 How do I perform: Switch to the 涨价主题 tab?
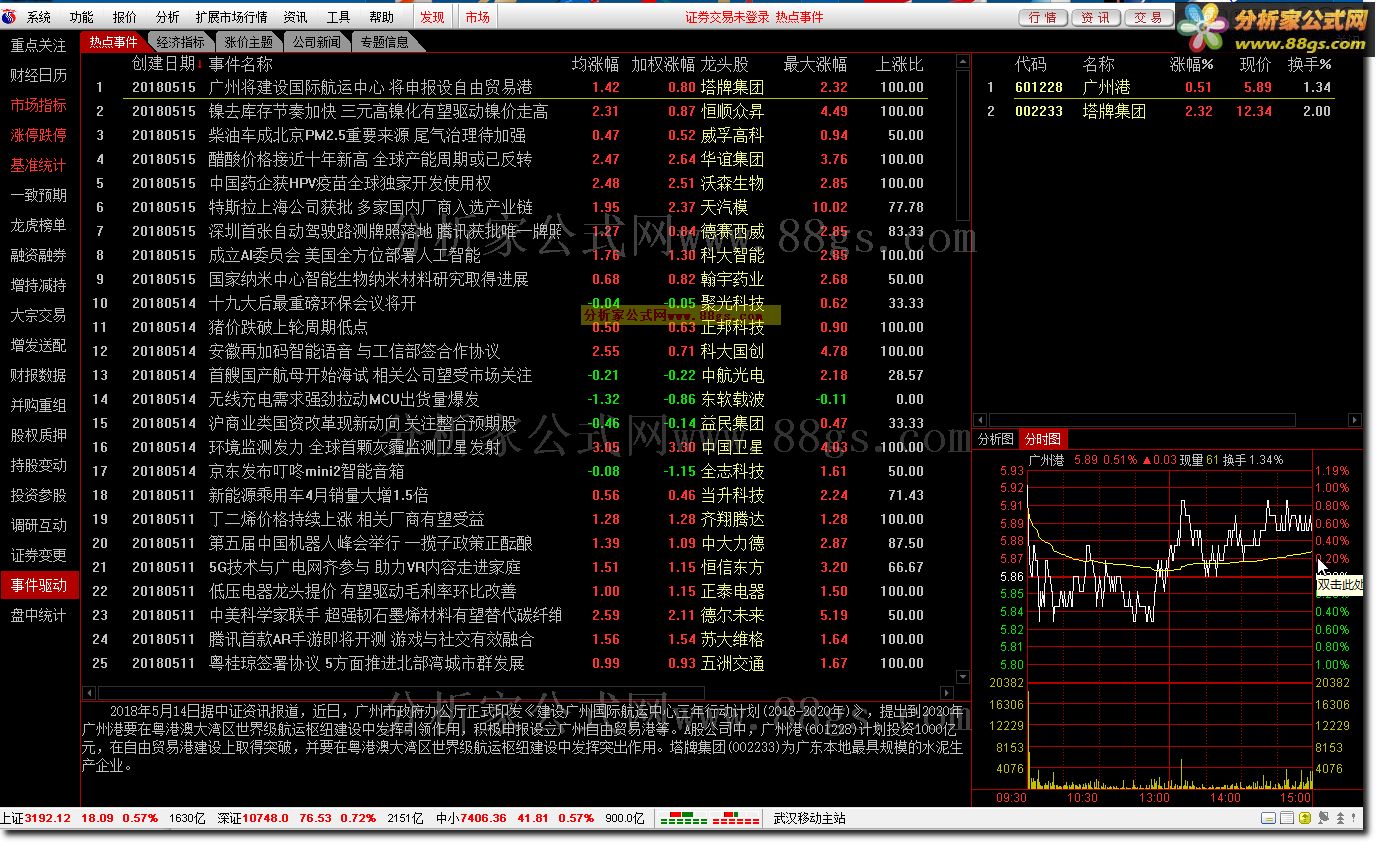click(x=249, y=42)
